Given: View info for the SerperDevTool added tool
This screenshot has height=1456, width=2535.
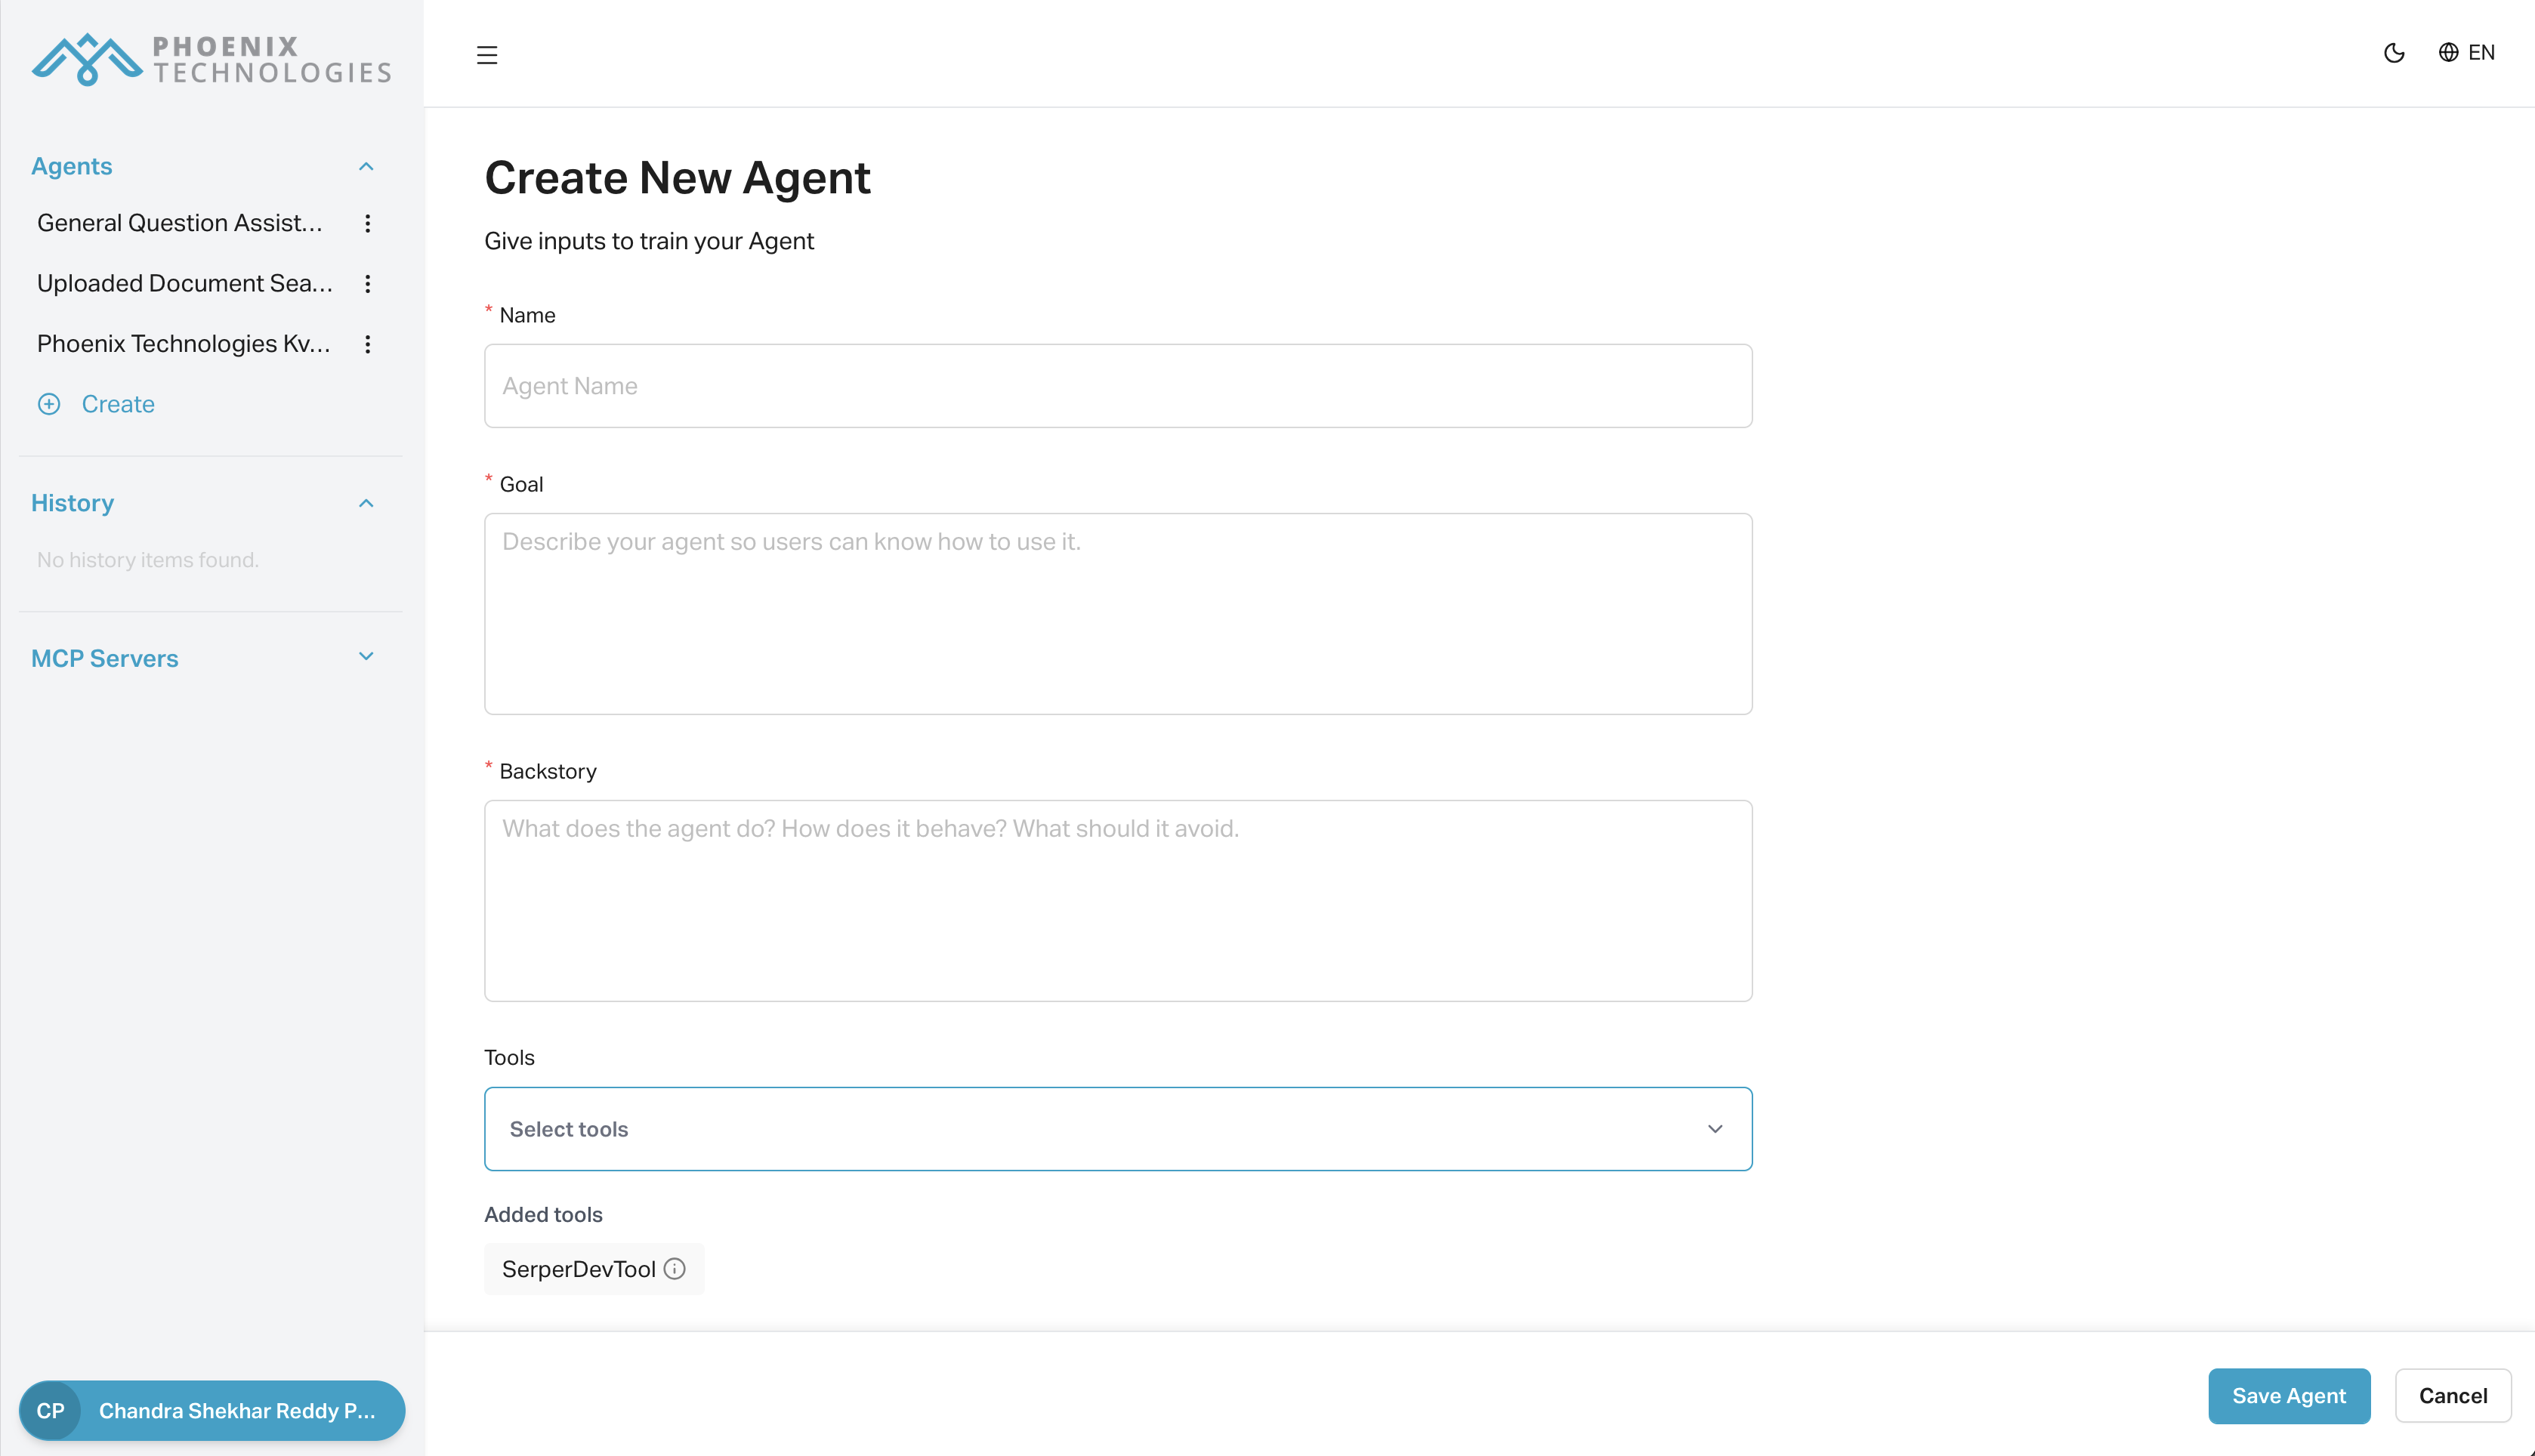Looking at the screenshot, I should tap(675, 1268).
